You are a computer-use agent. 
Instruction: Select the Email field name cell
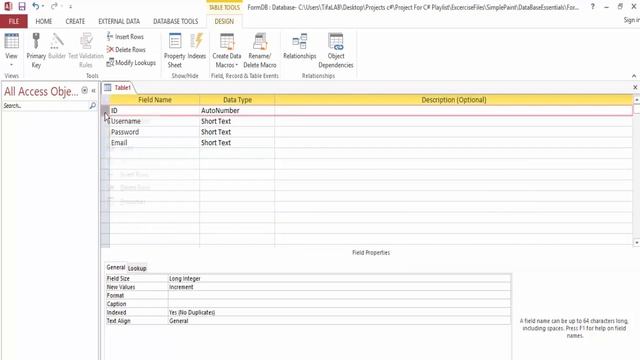154,142
